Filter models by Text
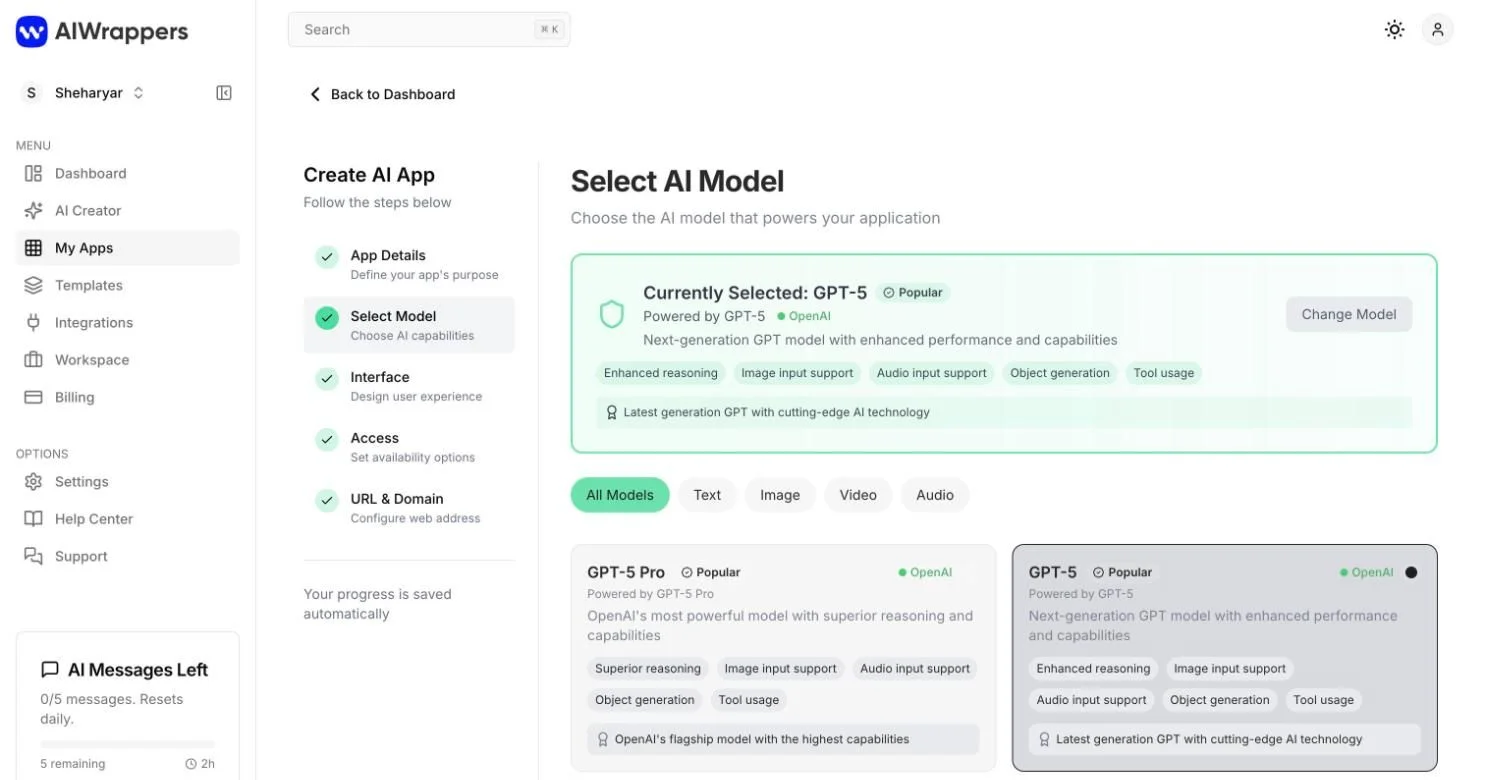The image size is (1485, 780). (x=707, y=495)
